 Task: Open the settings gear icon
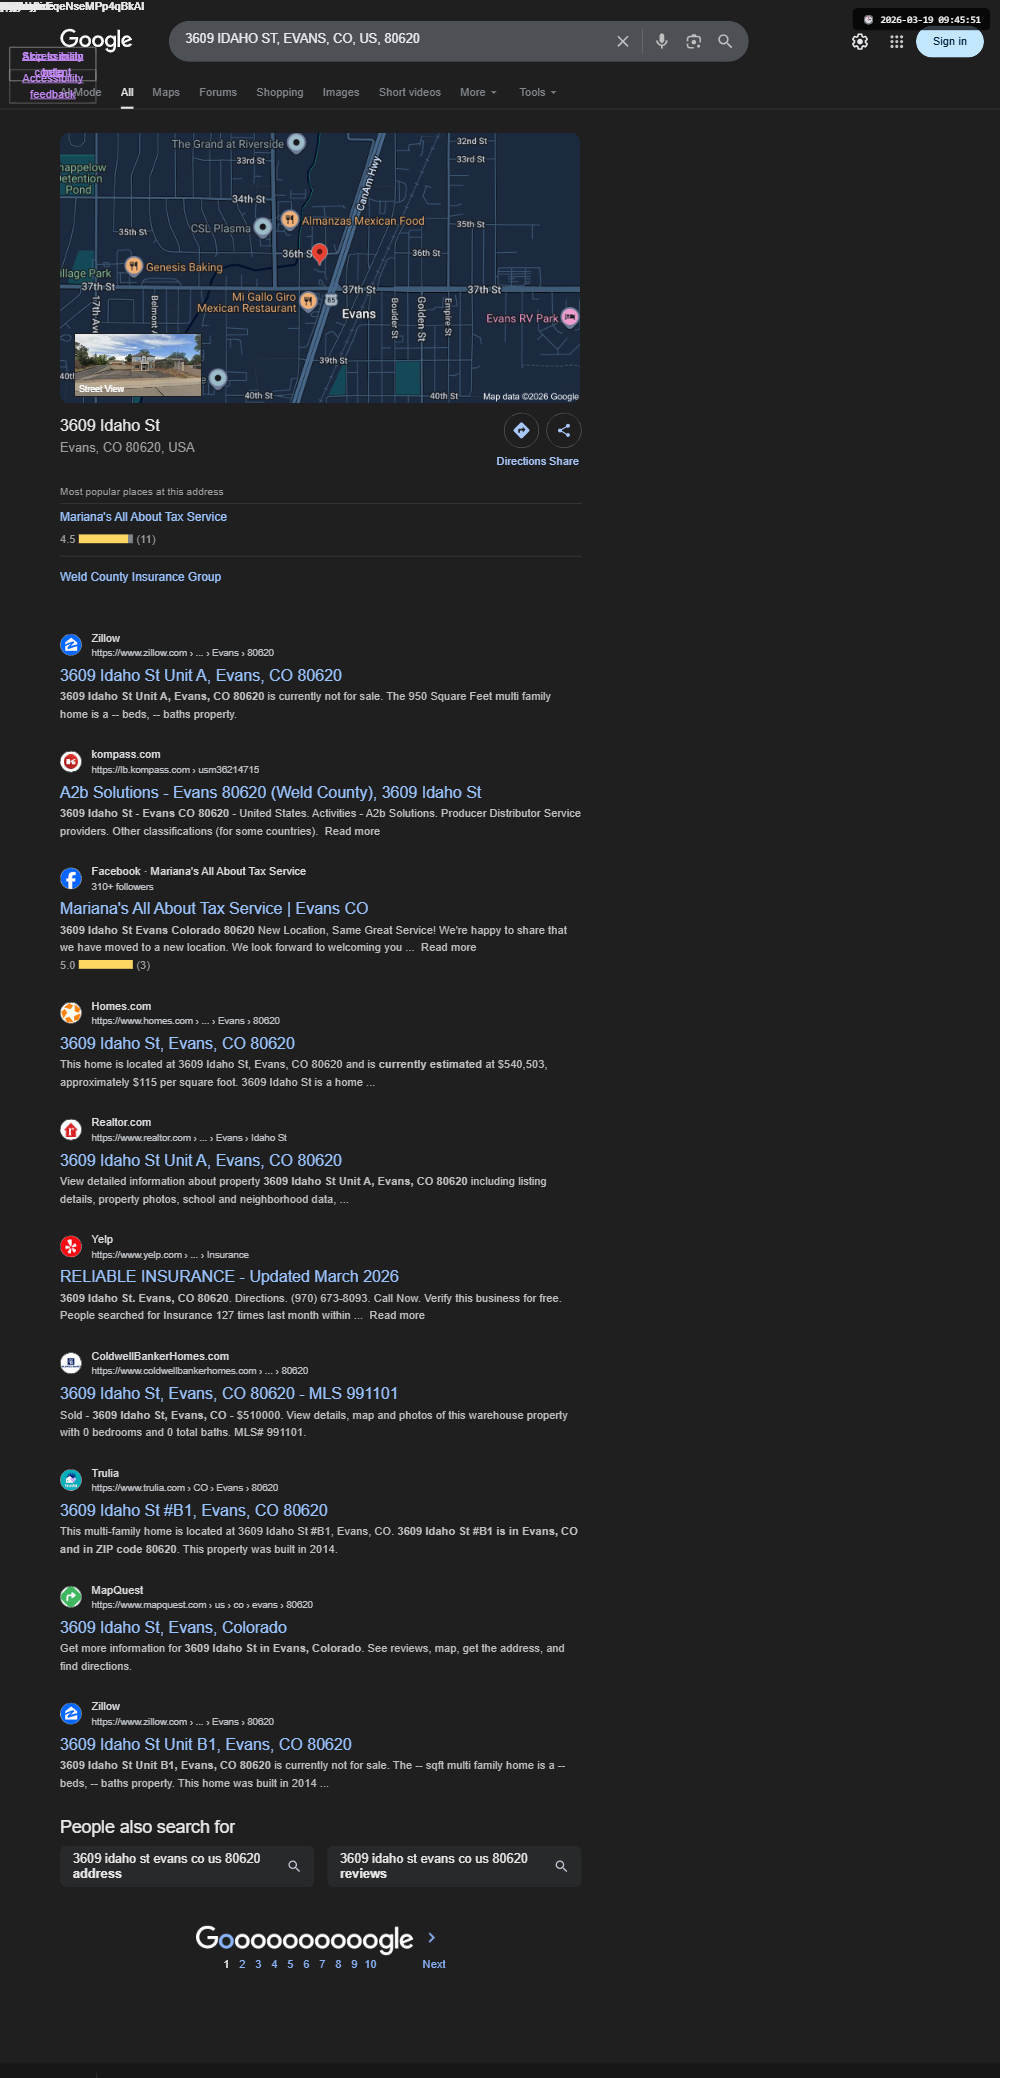pos(860,42)
